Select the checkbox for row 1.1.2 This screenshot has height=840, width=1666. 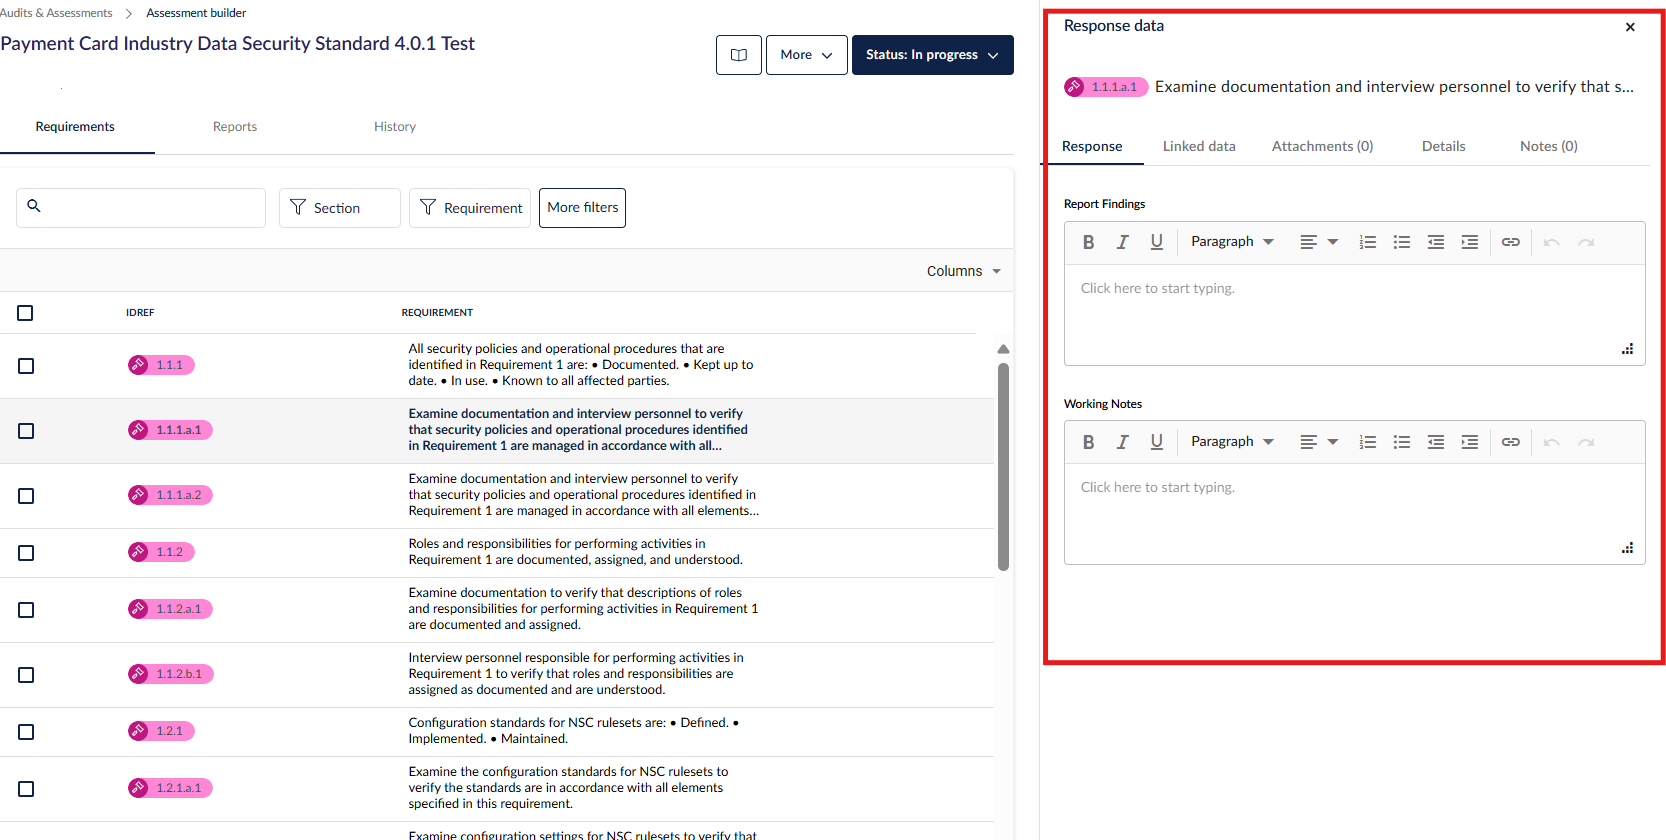click(x=26, y=553)
